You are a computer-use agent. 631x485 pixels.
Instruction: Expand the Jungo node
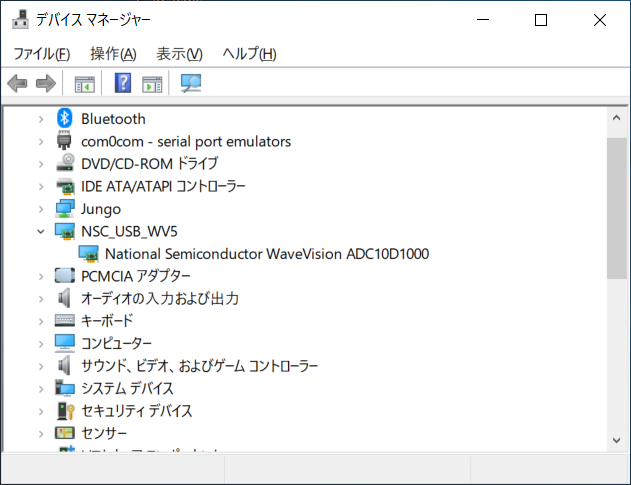pyautogui.click(x=41, y=209)
